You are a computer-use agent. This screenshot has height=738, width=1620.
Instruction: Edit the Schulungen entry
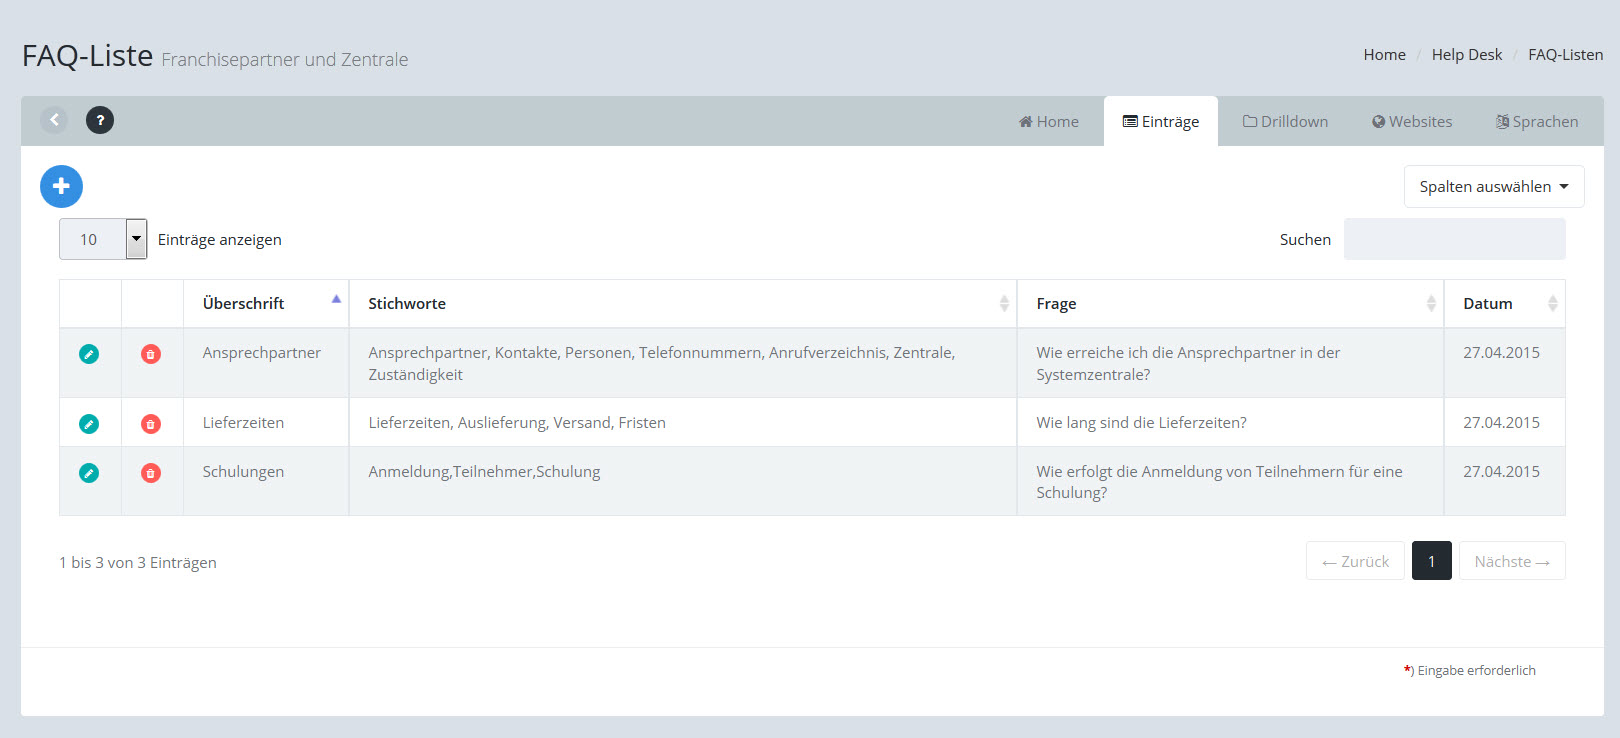[89, 473]
